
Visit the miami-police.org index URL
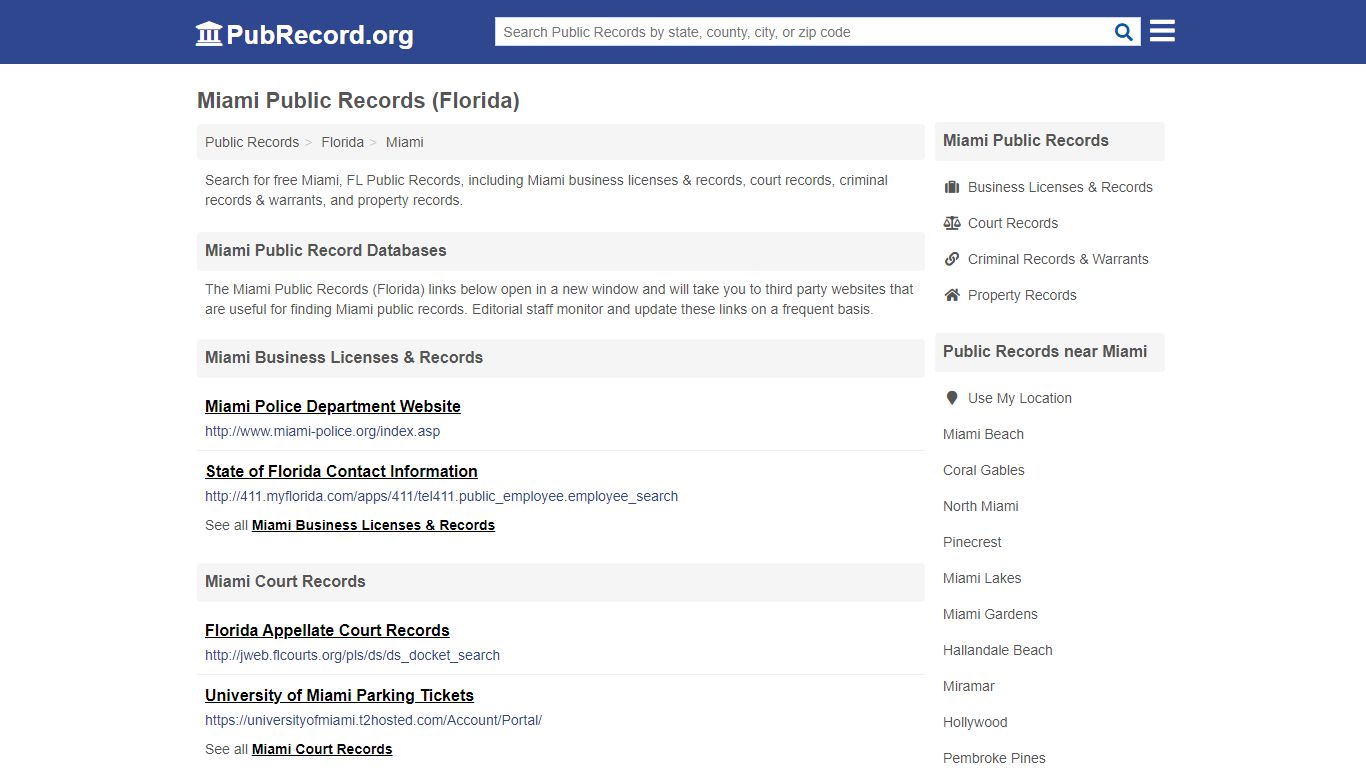pos(322,432)
